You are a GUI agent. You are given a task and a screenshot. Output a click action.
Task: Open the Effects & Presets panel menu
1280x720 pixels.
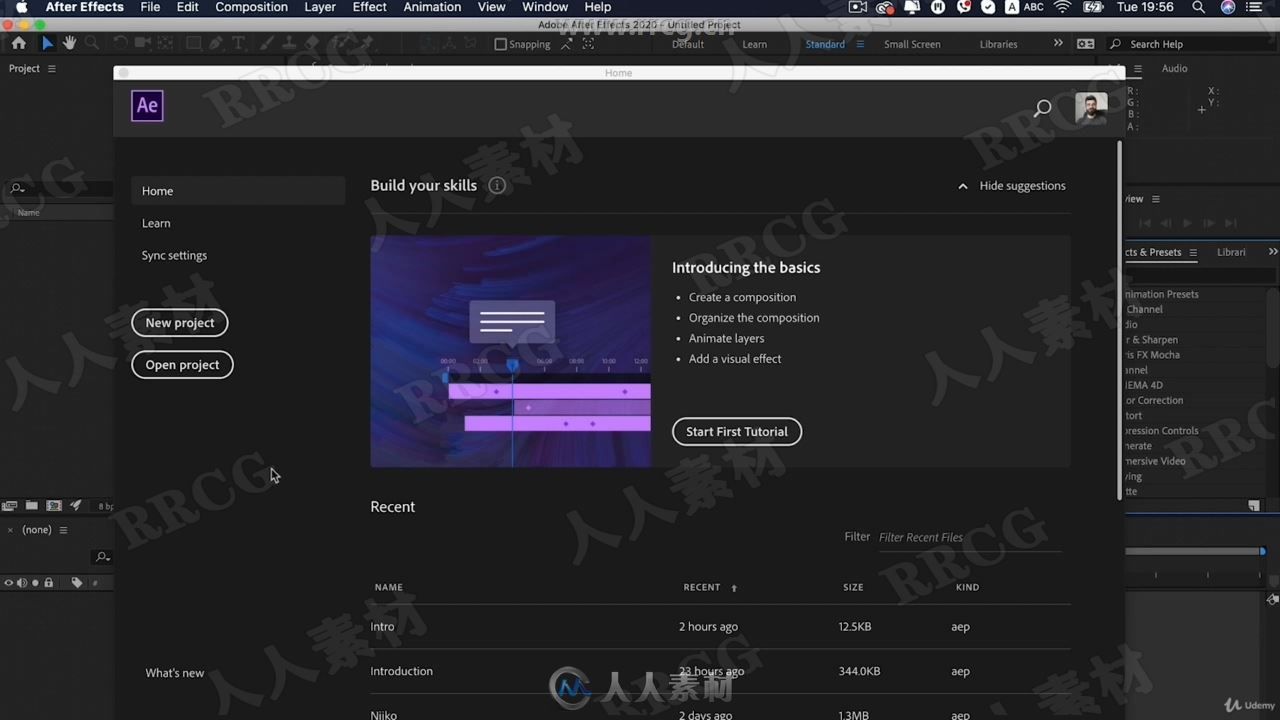(x=1193, y=252)
